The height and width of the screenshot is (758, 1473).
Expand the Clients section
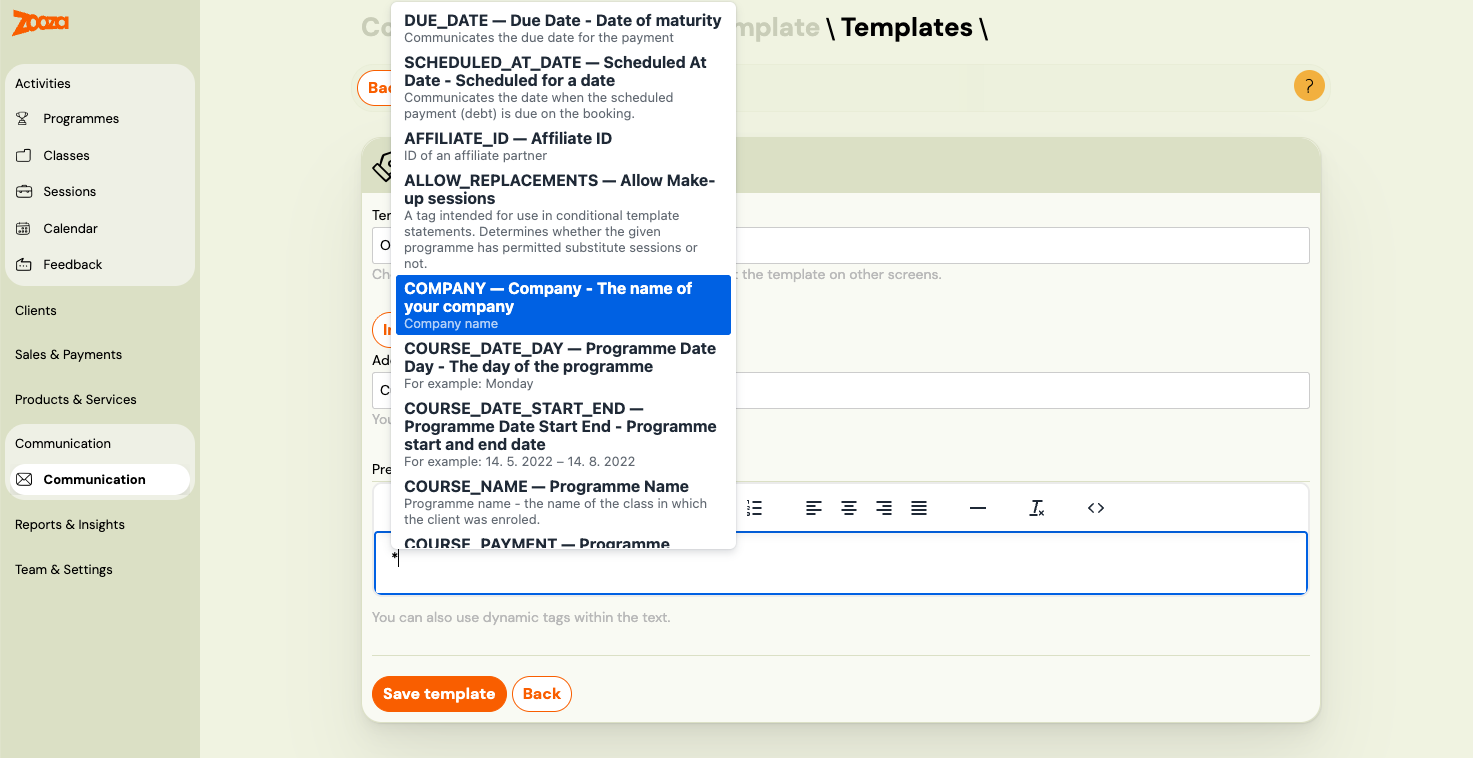[x=36, y=310]
